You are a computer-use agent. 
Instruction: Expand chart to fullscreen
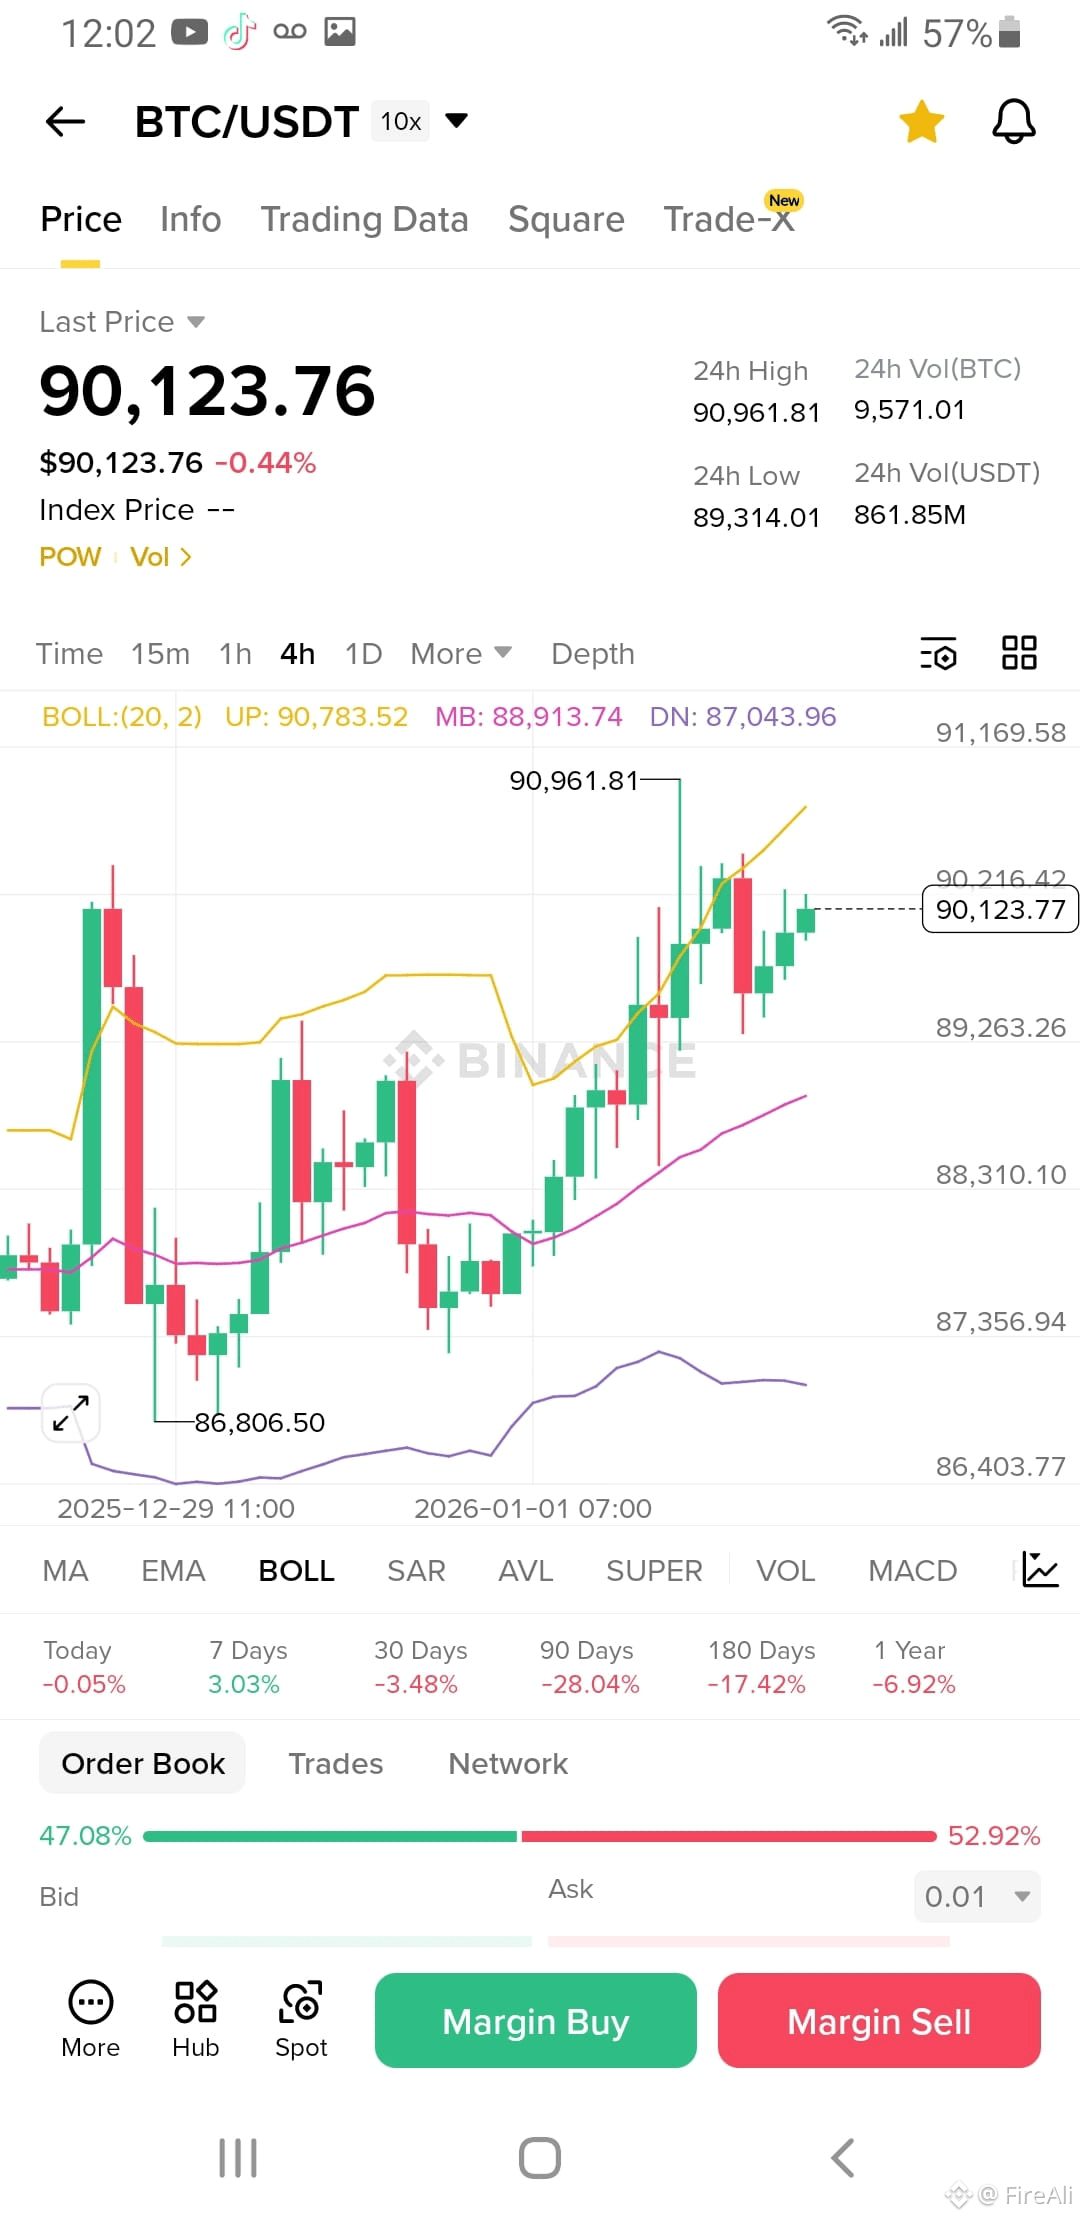(71, 1413)
